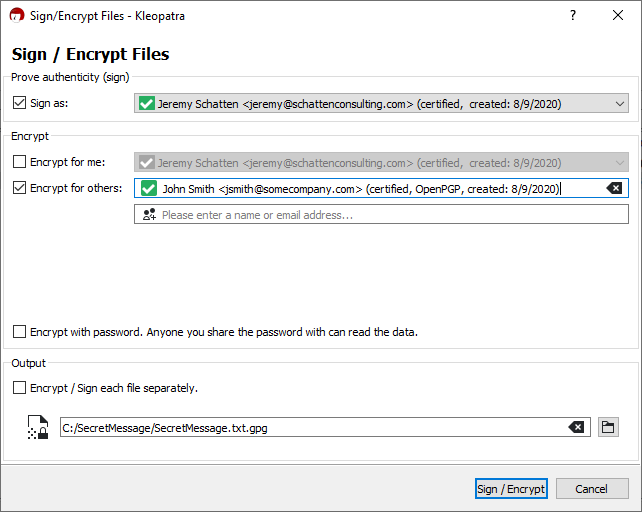
Task: Enable Encrypt with password option
Action: pyautogui.click(x=20, y=331)
